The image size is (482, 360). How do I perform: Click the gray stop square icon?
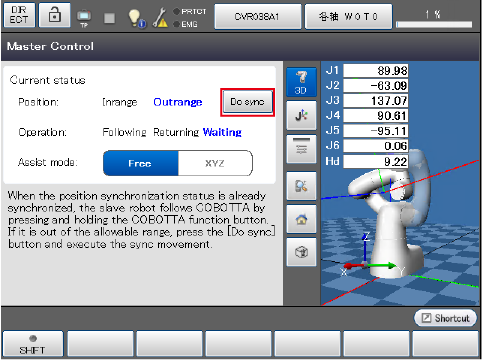(x=109, y=18)
